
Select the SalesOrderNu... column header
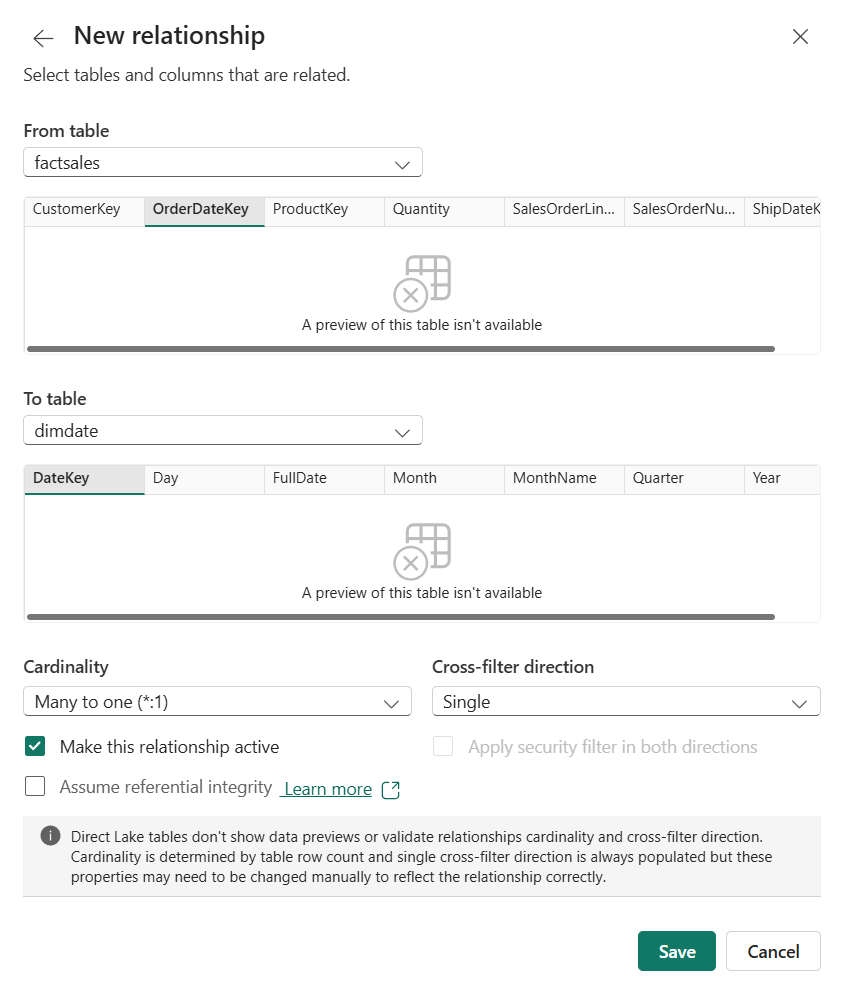[x=684, y=211]
